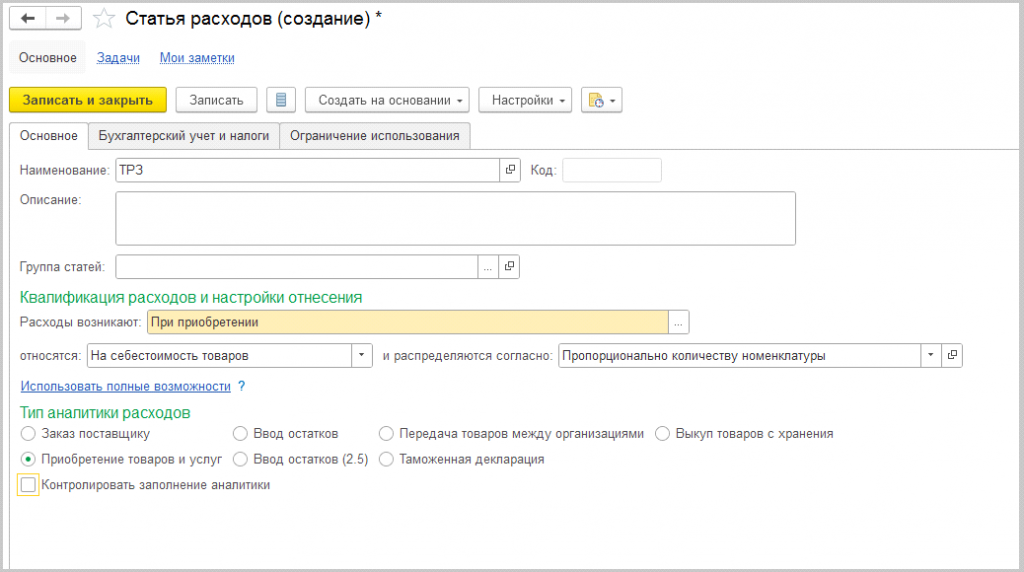Click the open icon beside the distribution rule field

click(952, 355)
